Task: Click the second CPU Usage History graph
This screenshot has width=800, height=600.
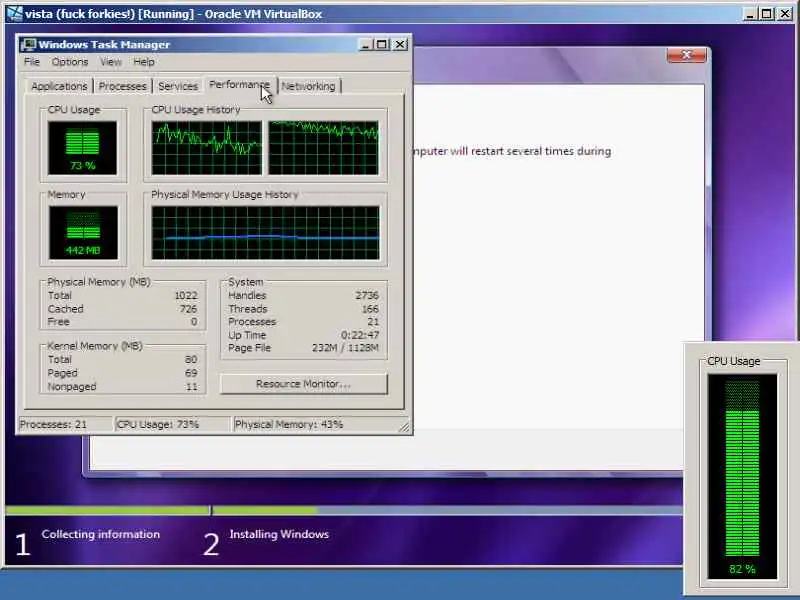Action: coord(323,148)
